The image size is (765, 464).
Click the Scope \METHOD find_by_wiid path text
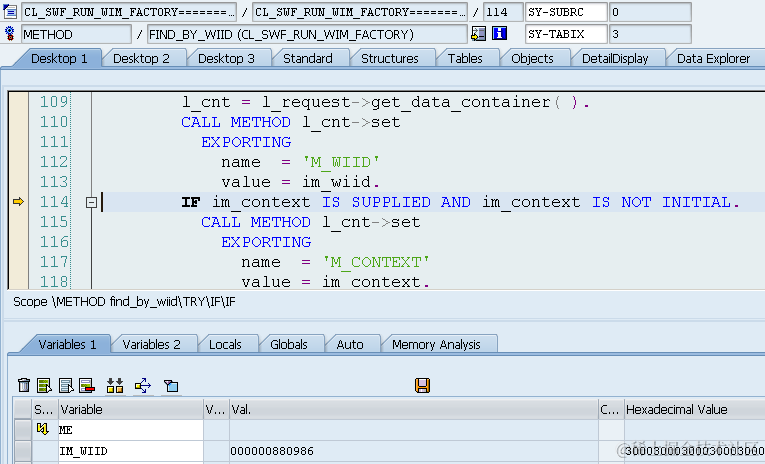tap(124, 302)
